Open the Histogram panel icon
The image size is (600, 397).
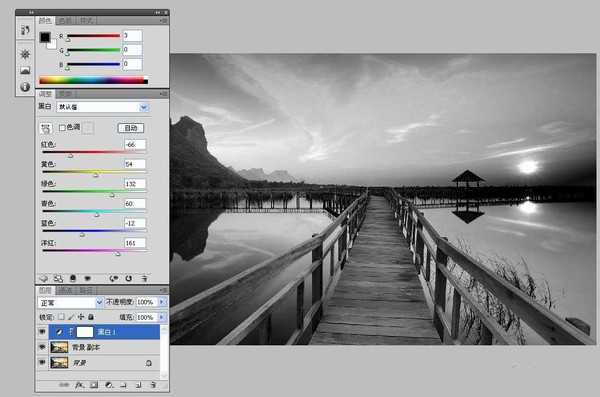click(x=25, y=70)
